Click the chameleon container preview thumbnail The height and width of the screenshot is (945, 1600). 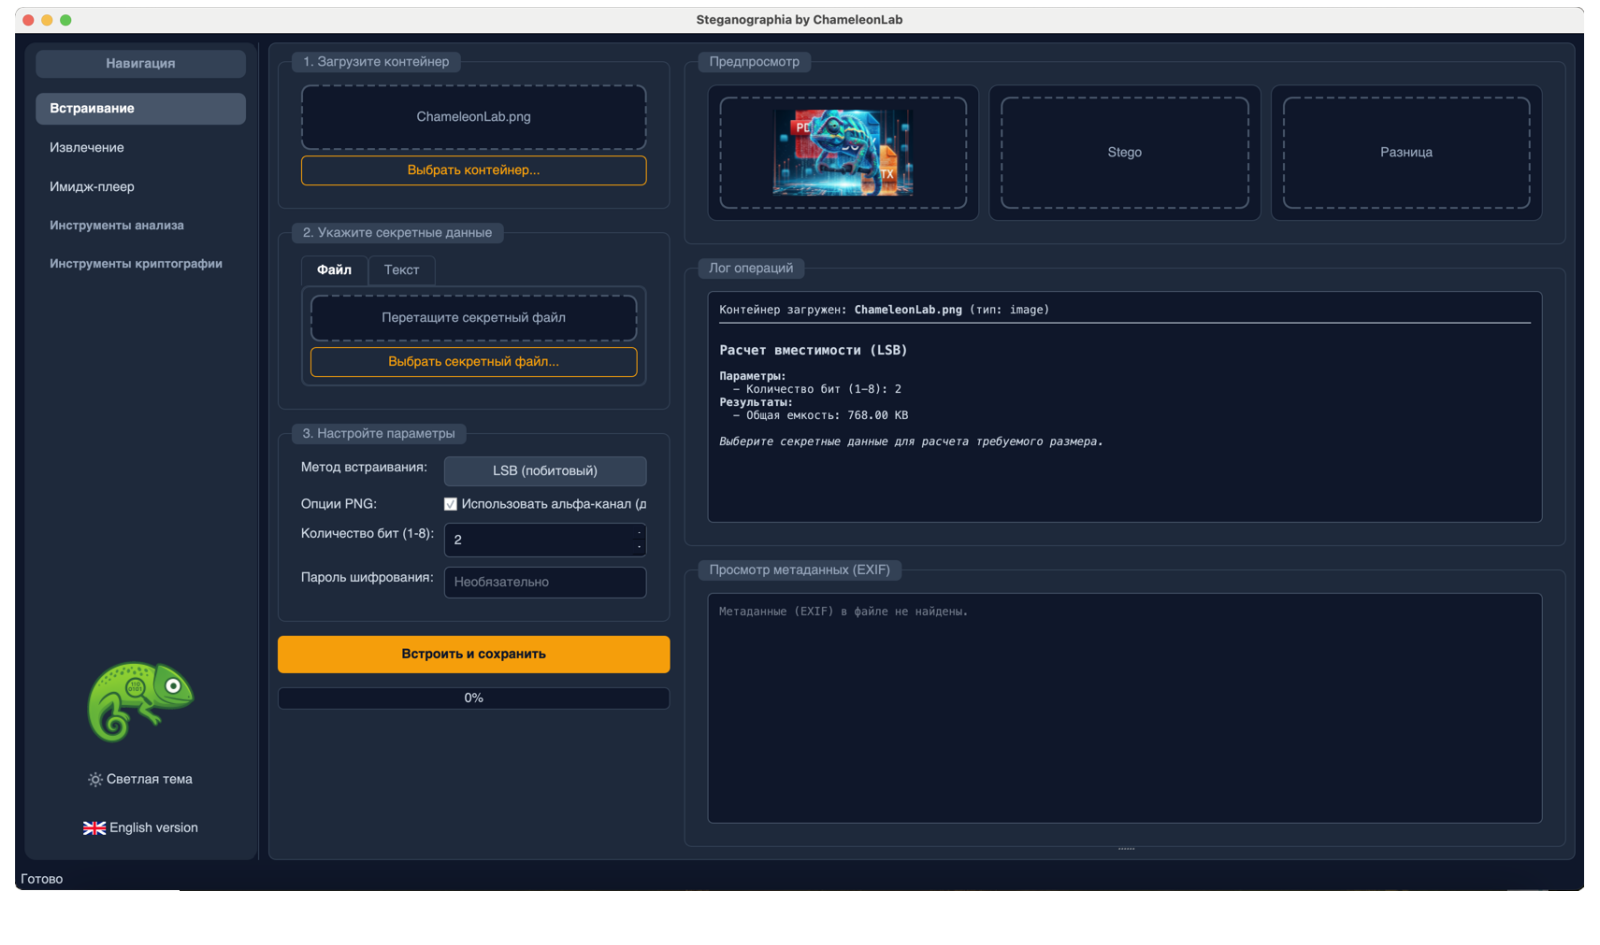[843, 152]
